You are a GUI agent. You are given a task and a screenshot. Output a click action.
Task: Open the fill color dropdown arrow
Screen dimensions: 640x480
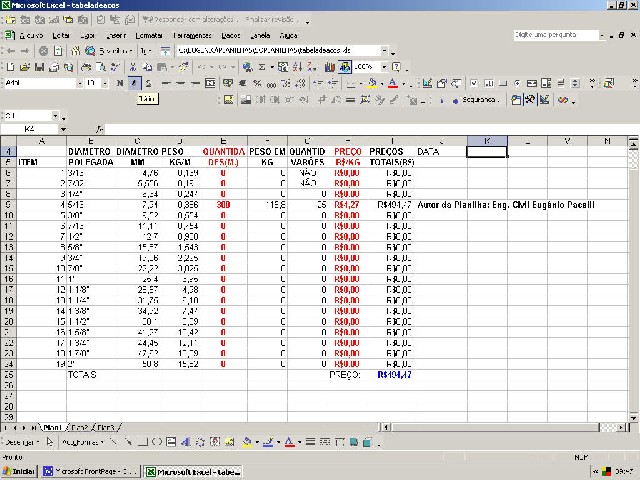pos(382,84)
